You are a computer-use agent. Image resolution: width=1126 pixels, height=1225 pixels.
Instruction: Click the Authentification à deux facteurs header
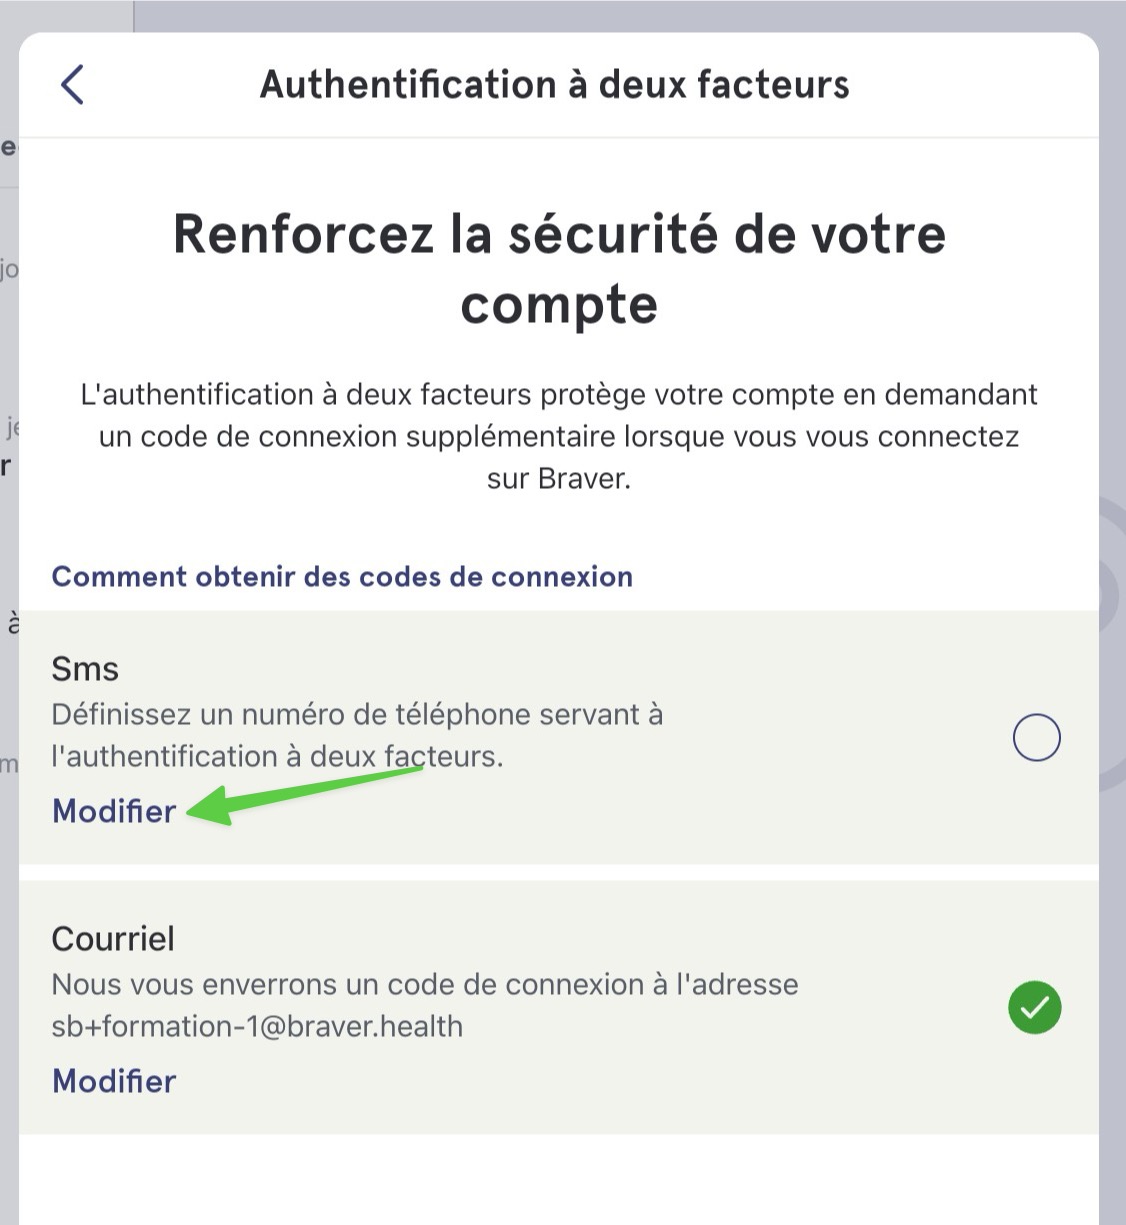coord(555,84)
